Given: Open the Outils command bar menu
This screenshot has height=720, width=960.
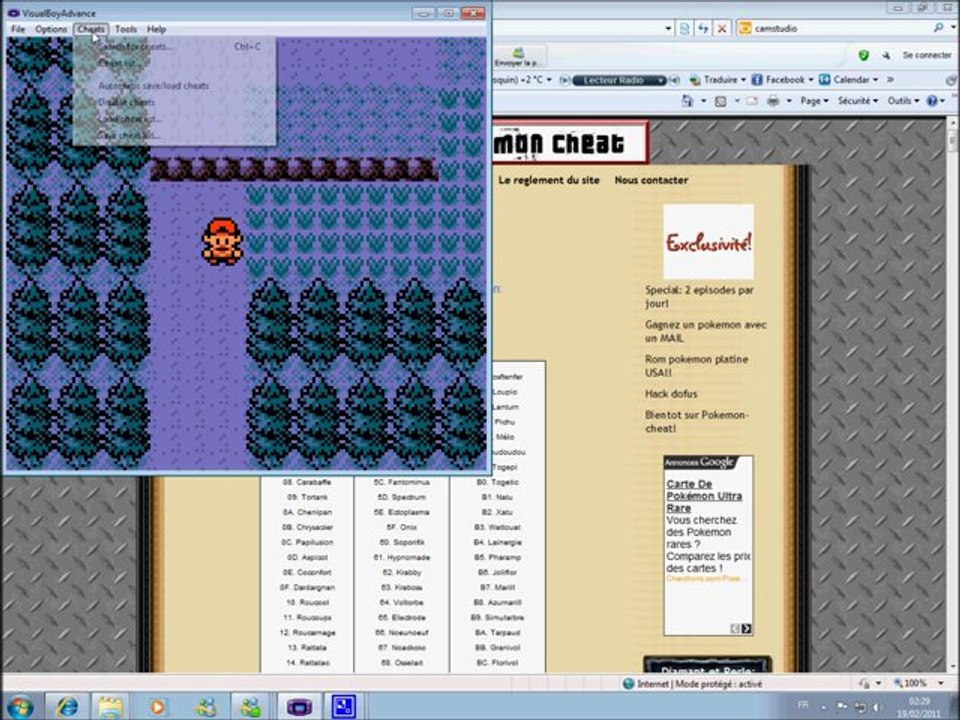Looking at the screenshot, I should (x=903, y=101).
